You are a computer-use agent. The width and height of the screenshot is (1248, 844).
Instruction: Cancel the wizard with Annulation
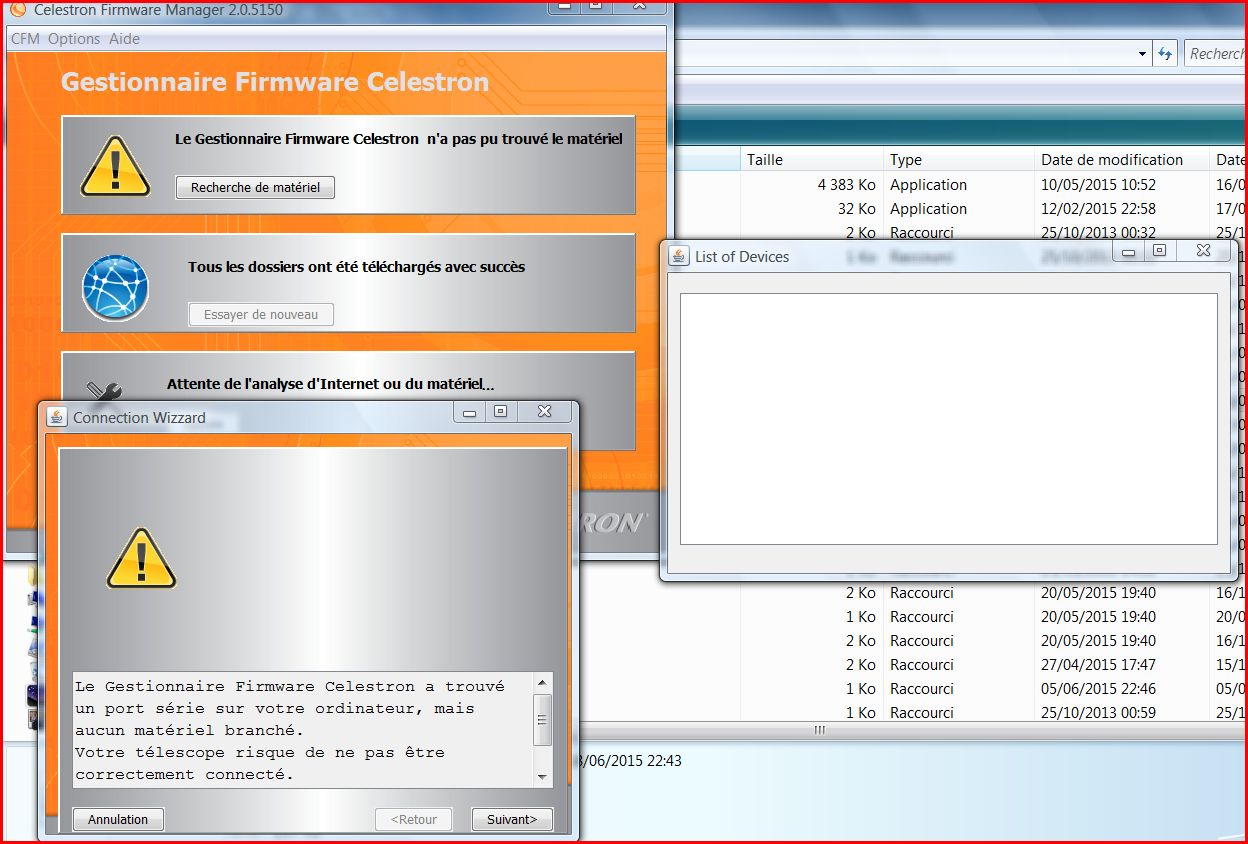[118, 819]
